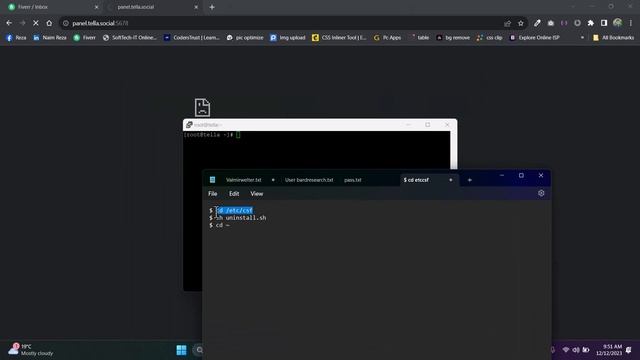640x360 pixels.
Task: Click the root@tella terminal prompt area
Action: [x=210, y=135]
